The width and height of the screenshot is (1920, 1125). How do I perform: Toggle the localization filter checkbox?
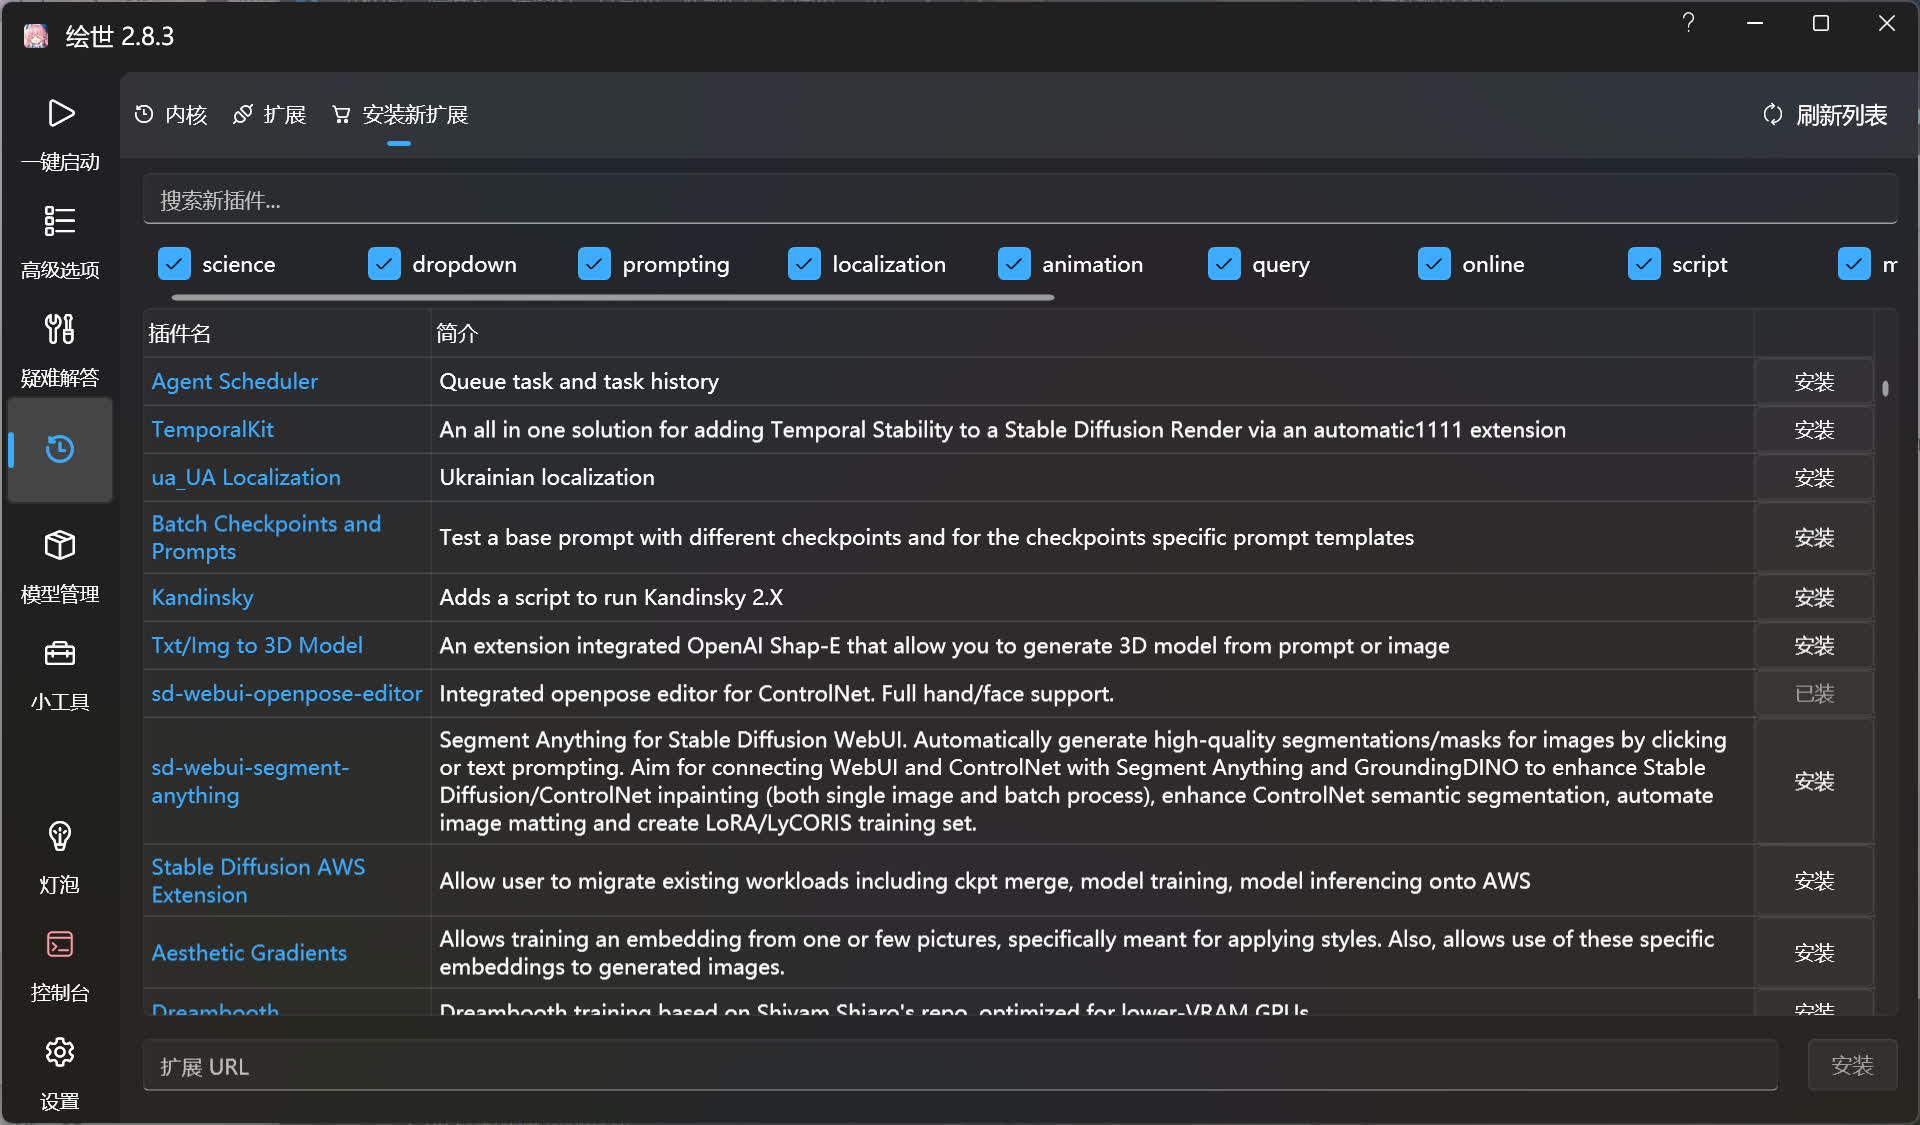click(804, 264)
